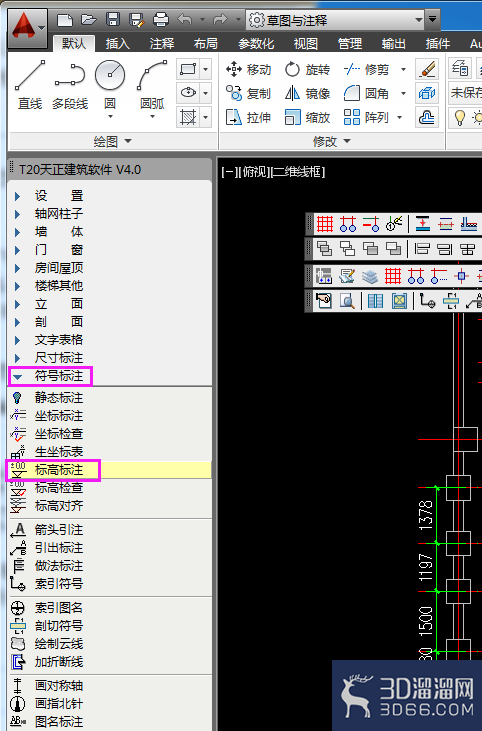
Task: Click the light bulb layer icon
Action: pos(460,117)
